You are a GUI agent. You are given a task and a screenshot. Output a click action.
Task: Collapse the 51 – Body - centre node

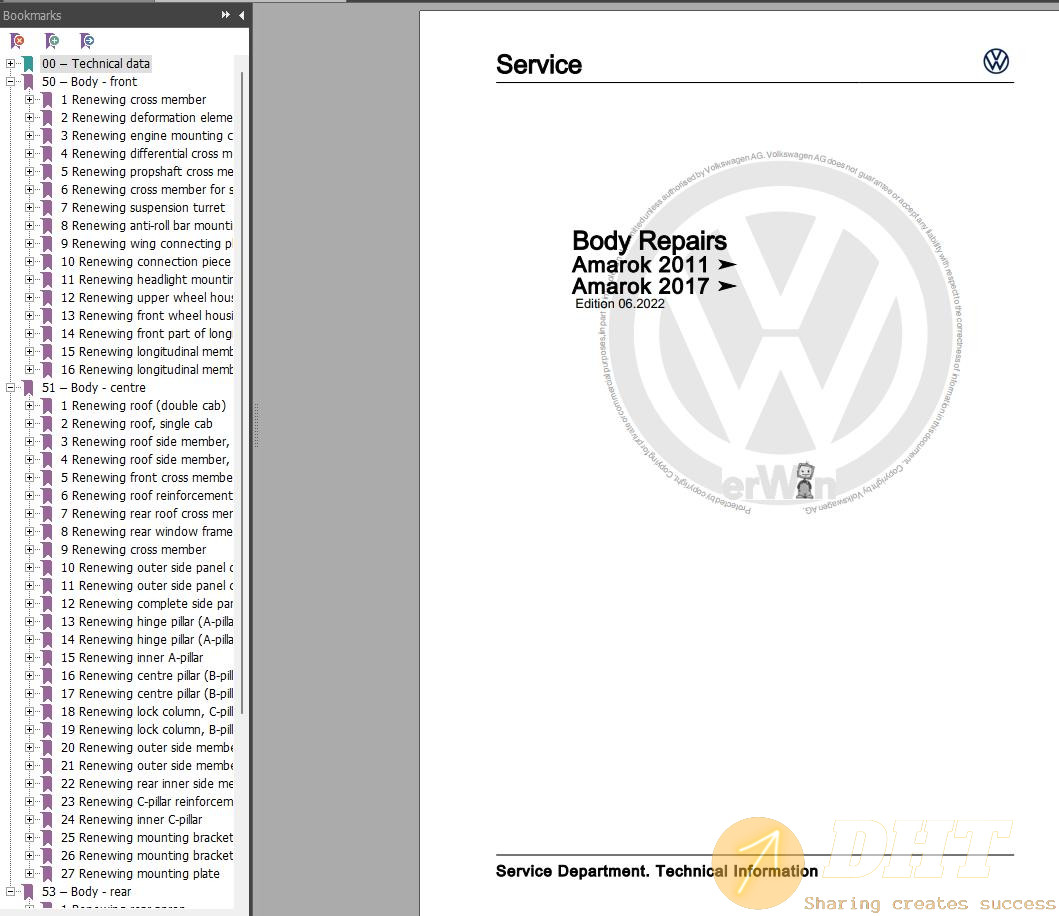pos(10,388)
